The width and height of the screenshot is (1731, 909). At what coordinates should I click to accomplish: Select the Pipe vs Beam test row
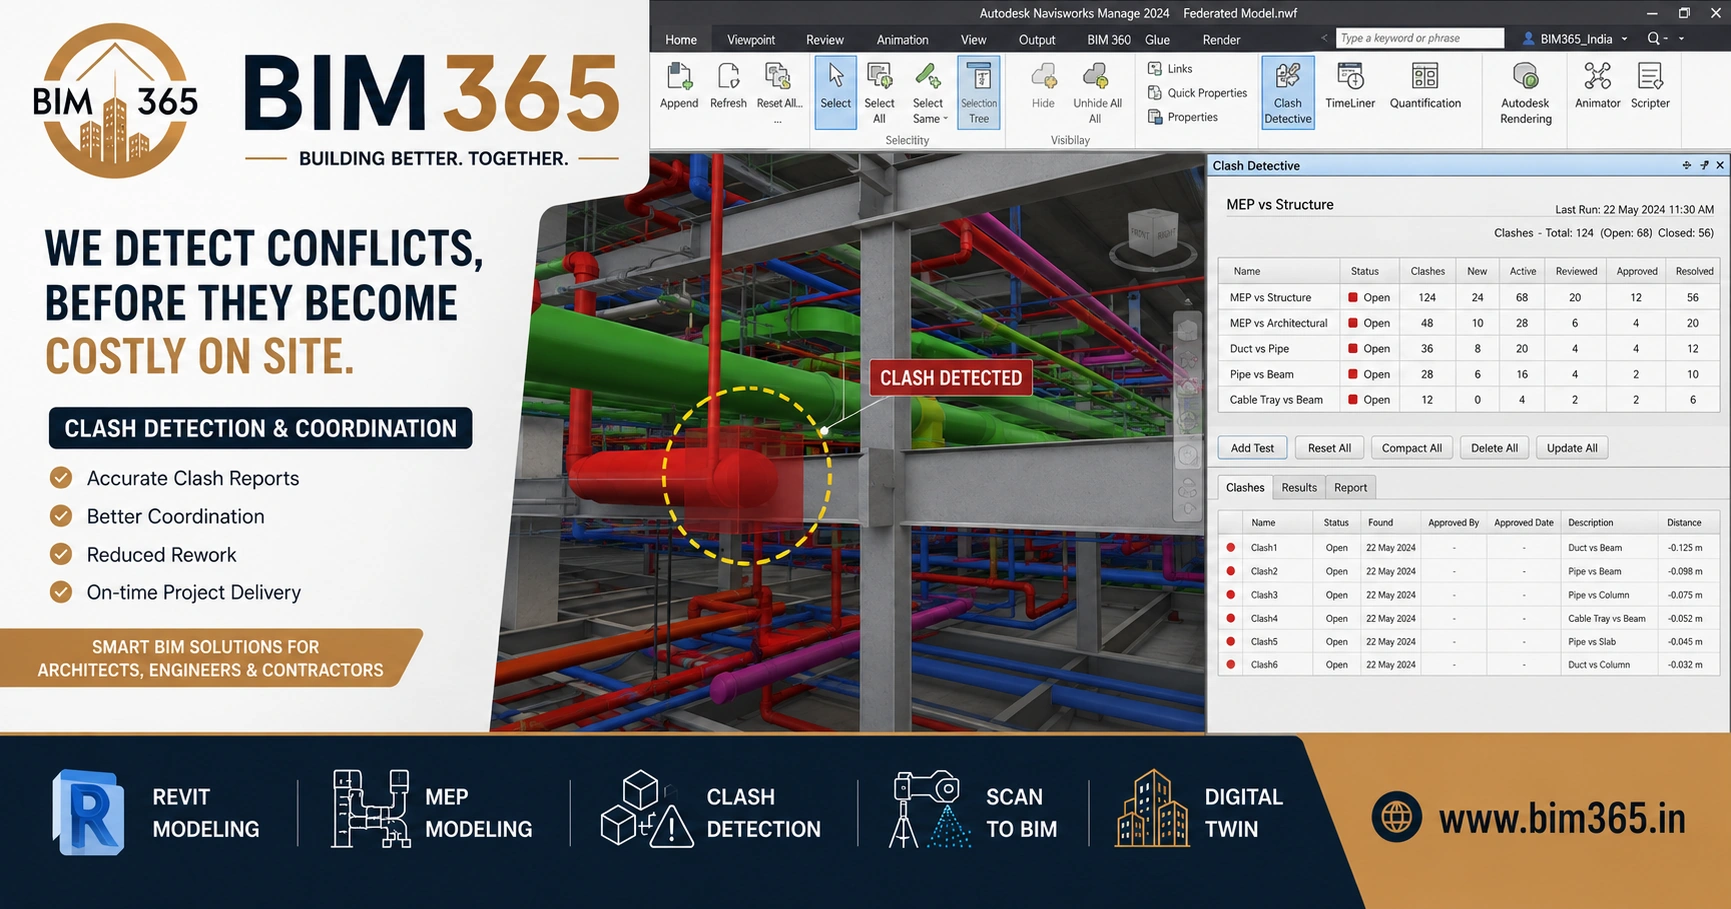pos(1469,374)
